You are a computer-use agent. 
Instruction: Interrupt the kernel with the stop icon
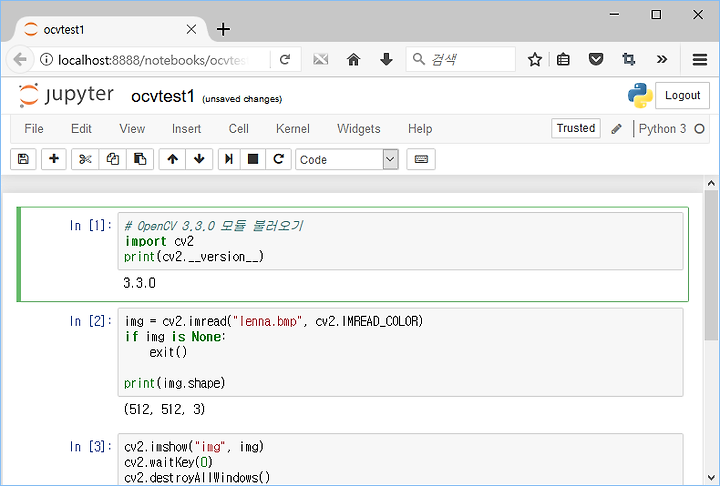253,159
